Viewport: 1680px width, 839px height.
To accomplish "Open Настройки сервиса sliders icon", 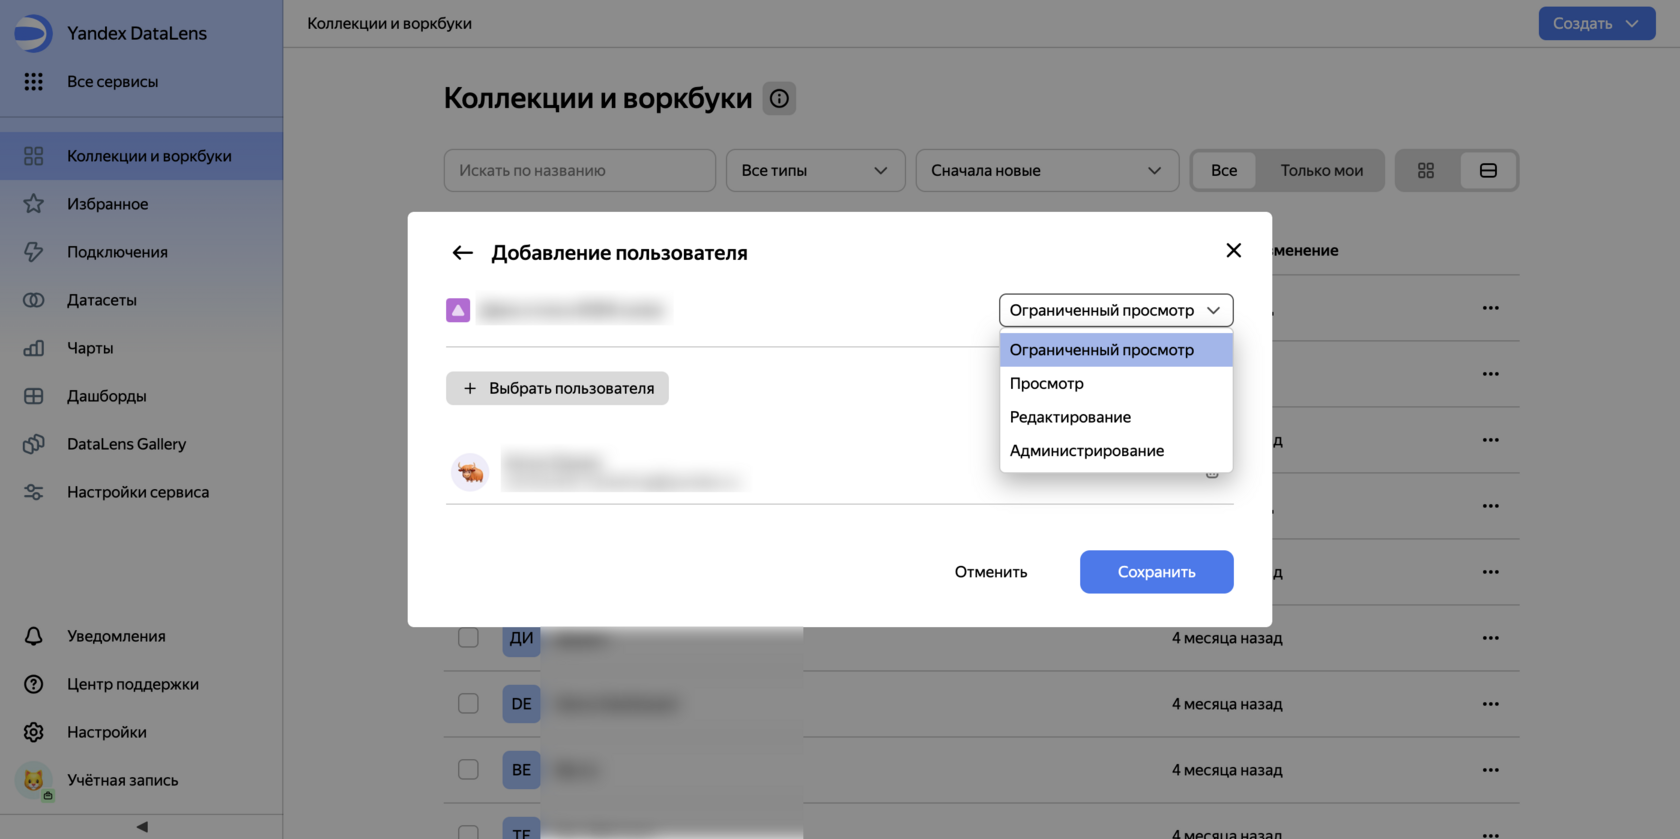I will (x=33, y=492).
